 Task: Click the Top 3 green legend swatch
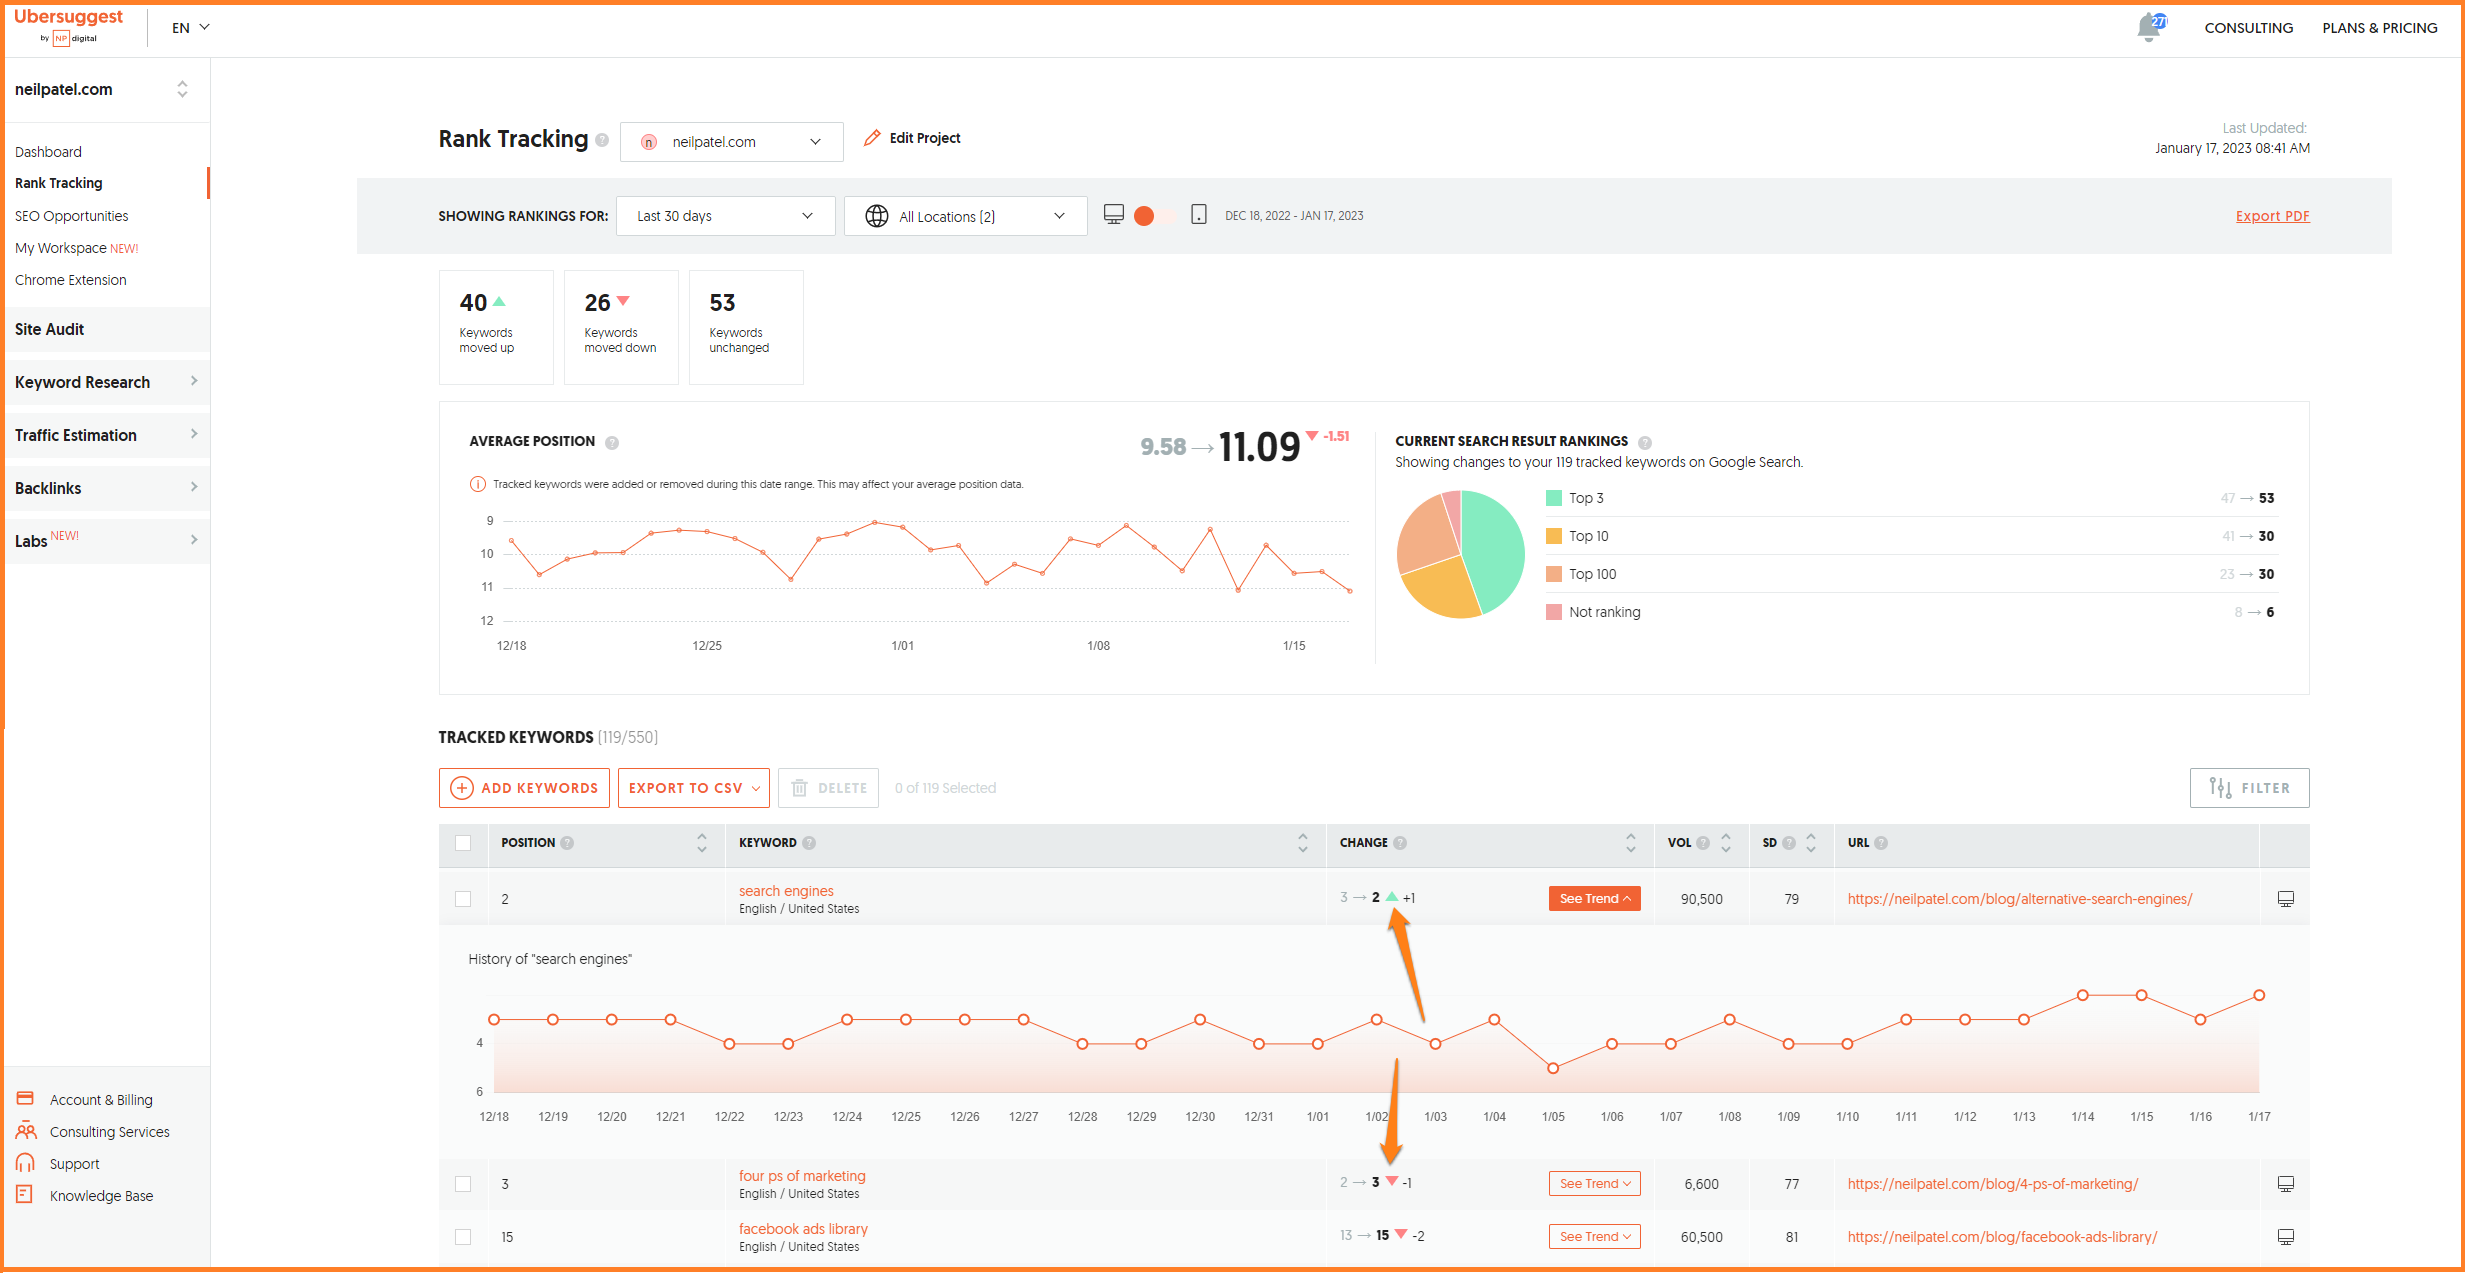tap(1553, 498)
